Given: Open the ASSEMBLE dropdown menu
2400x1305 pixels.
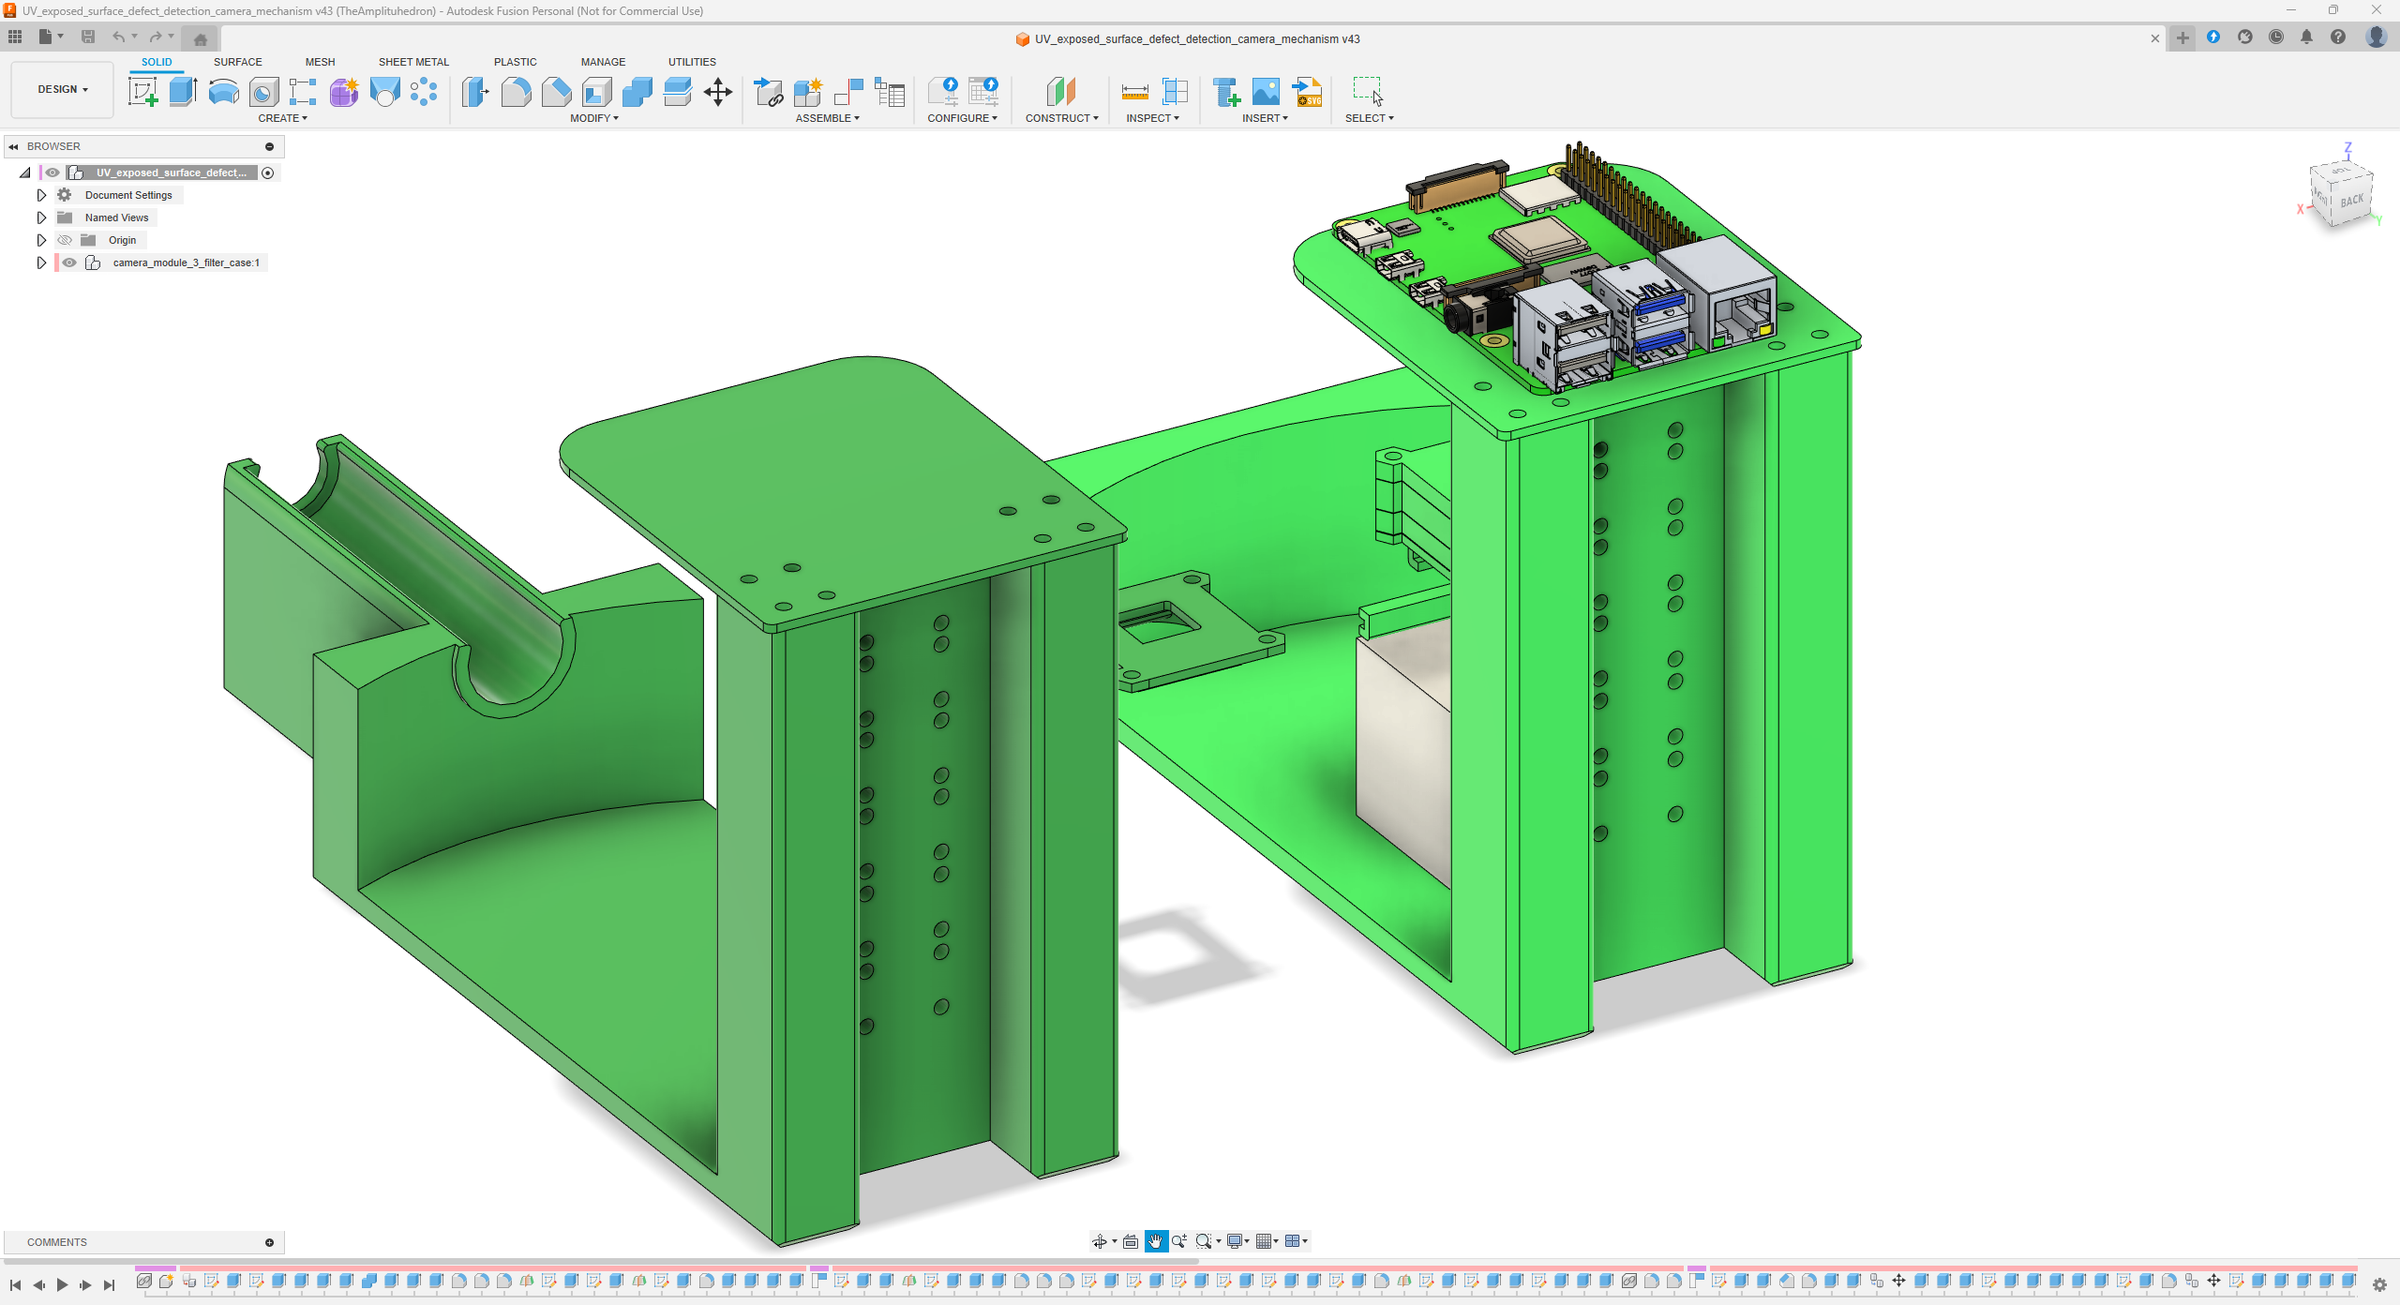Looking at the screenshot, I should pos(827,118).
